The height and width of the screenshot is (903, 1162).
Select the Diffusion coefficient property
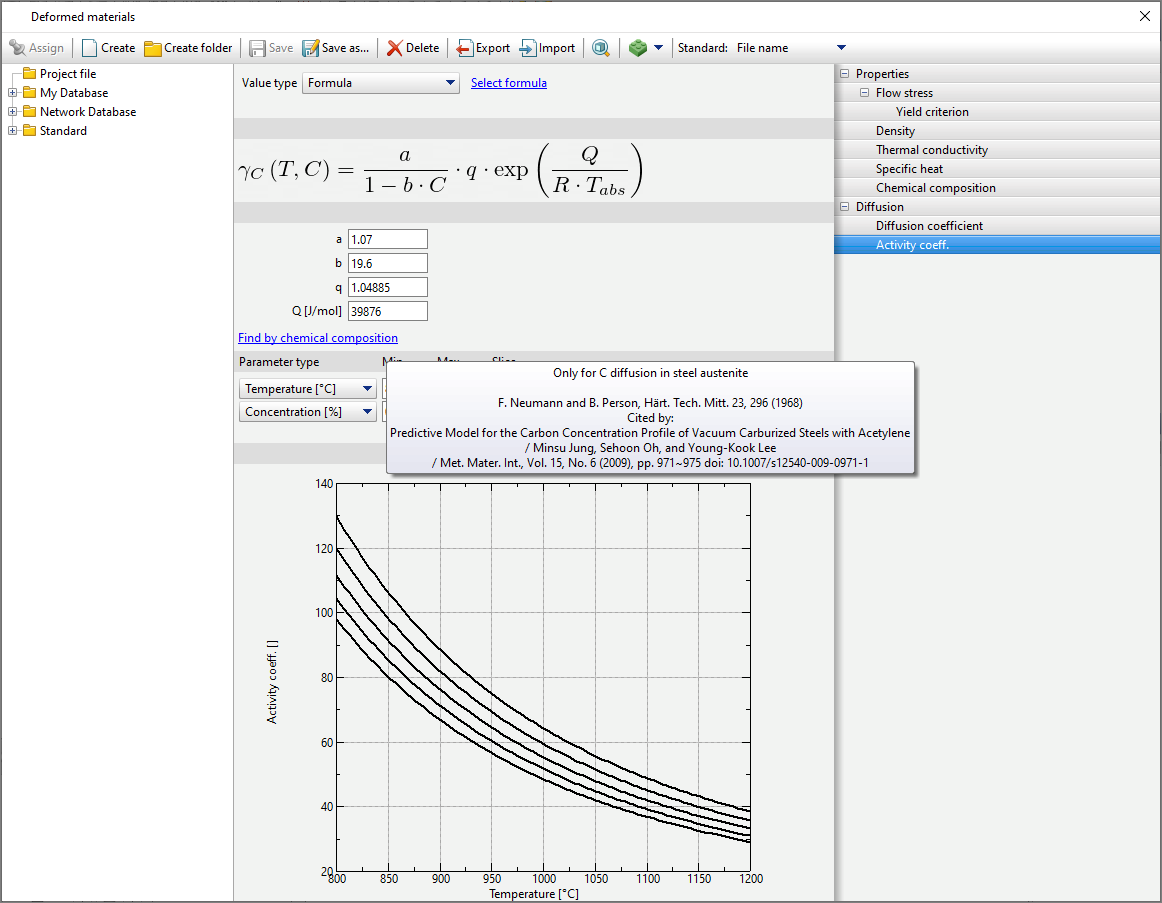(929, 226)
